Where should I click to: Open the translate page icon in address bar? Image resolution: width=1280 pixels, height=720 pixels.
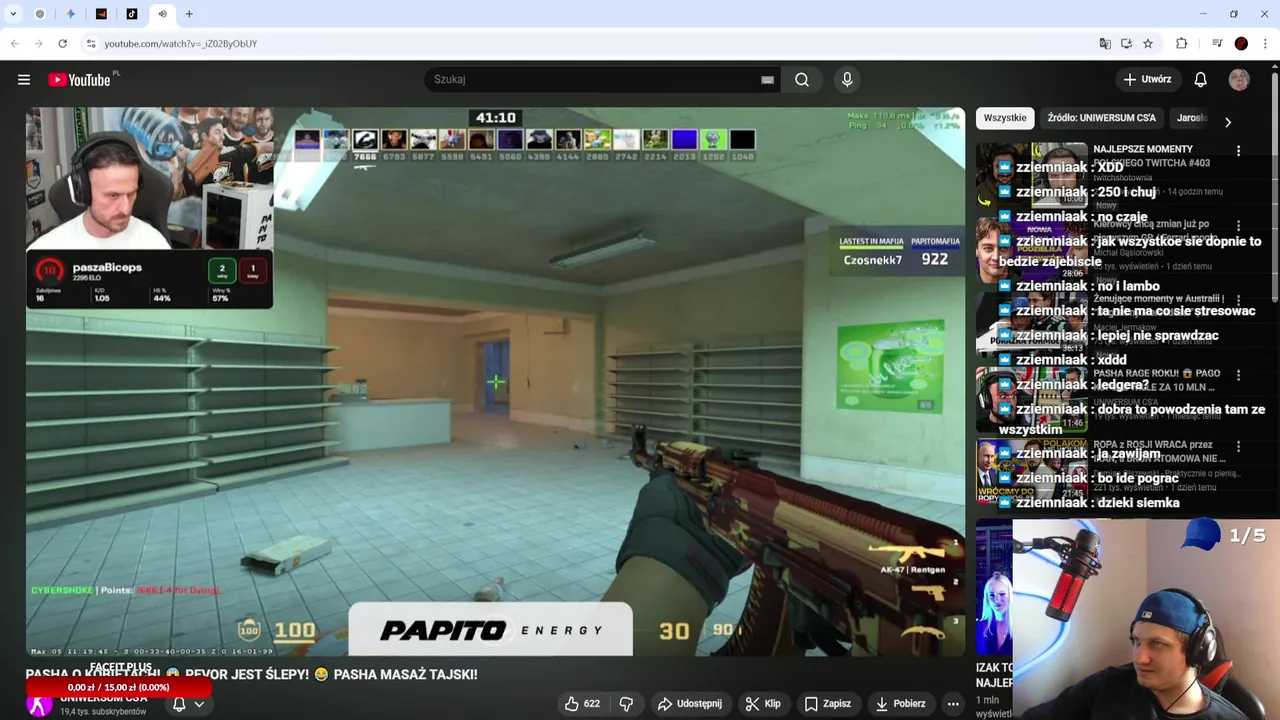(x=1105, y=44)
